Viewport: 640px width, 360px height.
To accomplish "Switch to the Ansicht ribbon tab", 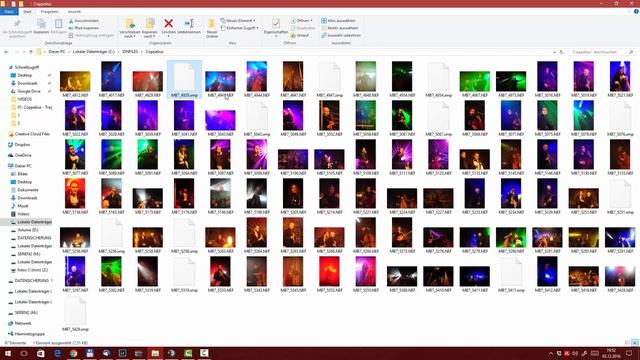I will coord(74,11).
